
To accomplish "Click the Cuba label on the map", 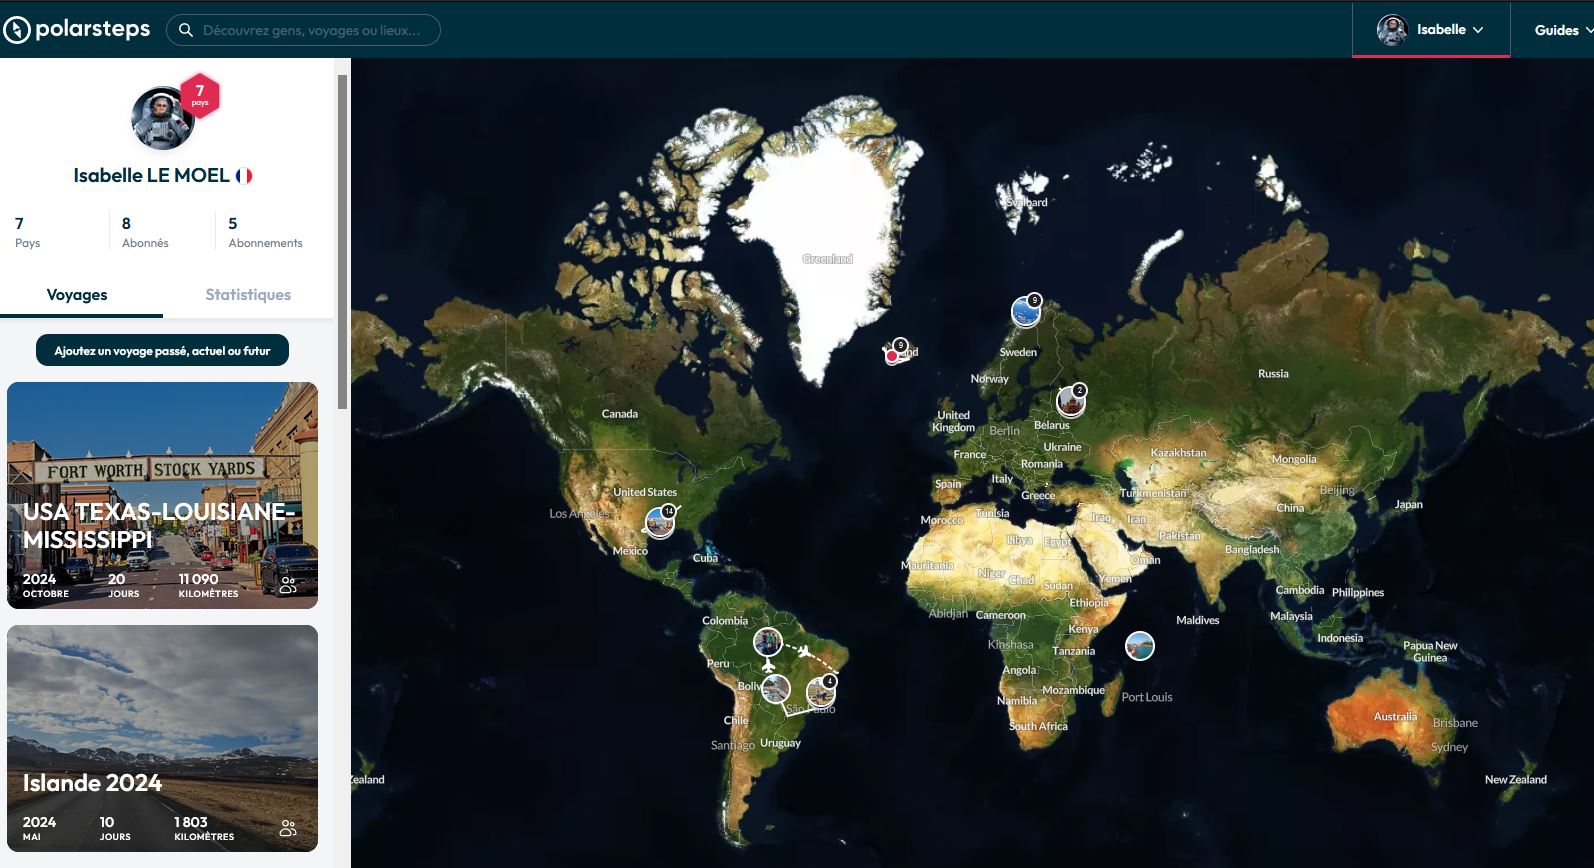I will (x=705, y=558).
